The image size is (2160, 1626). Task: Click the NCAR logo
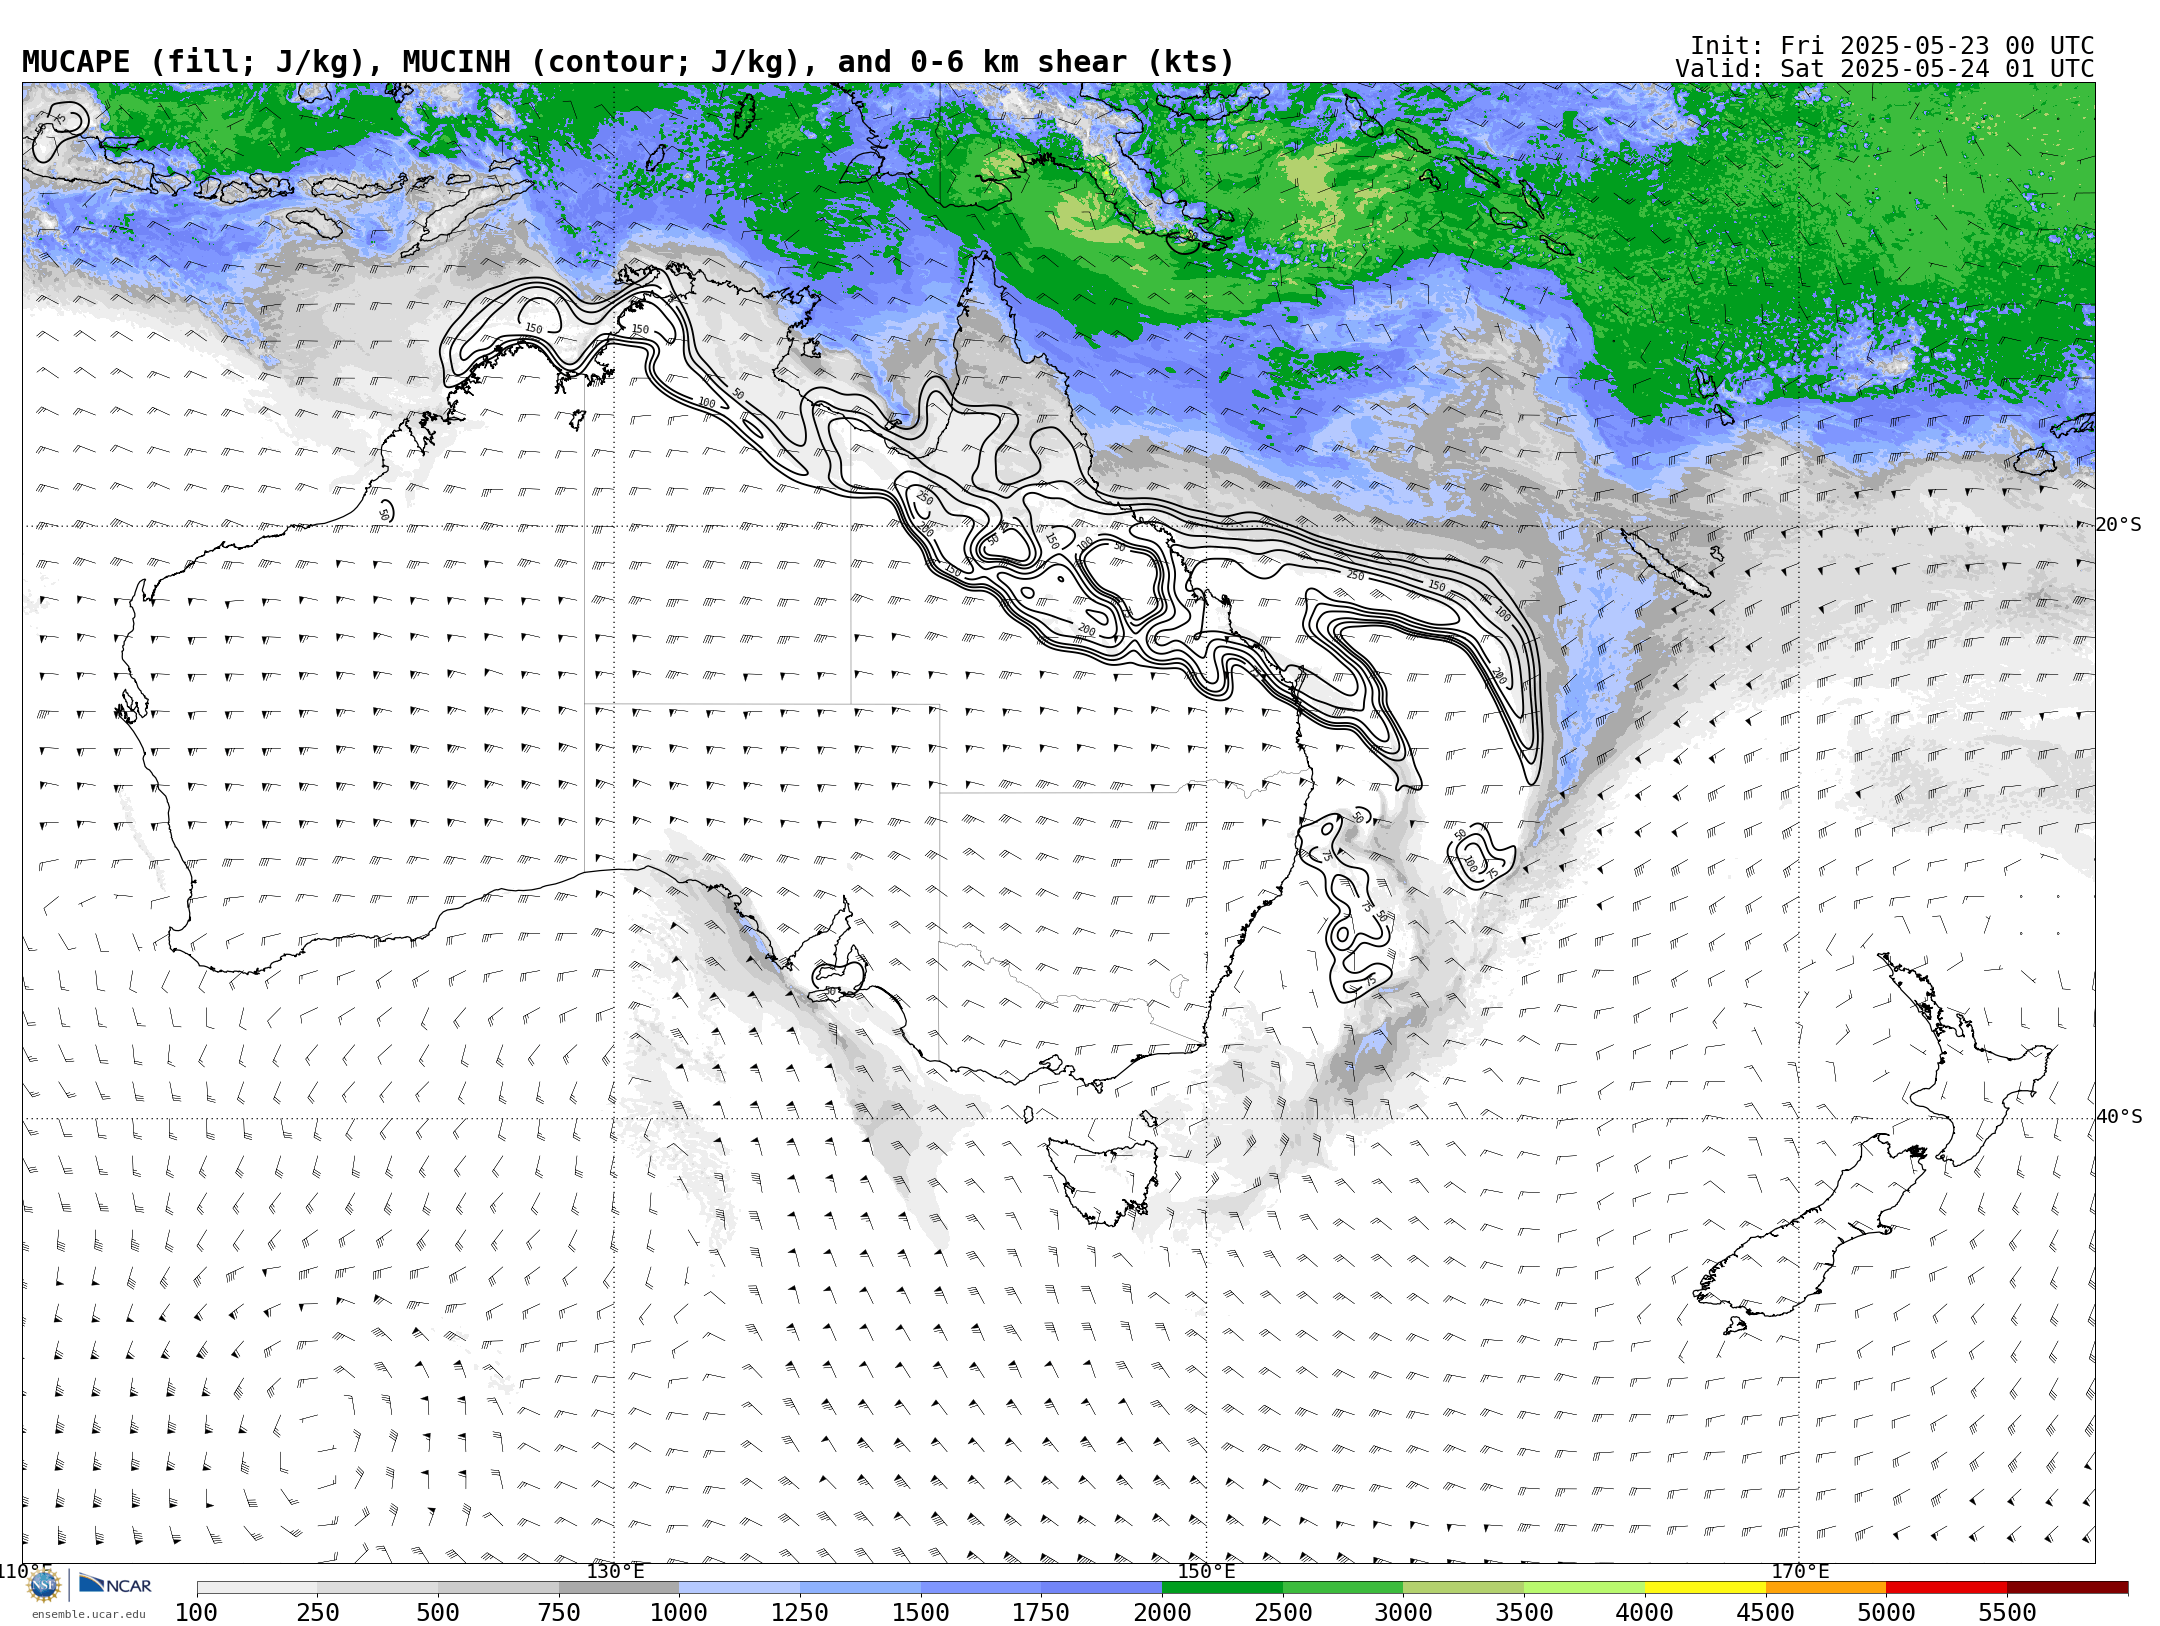[115, 1585]
